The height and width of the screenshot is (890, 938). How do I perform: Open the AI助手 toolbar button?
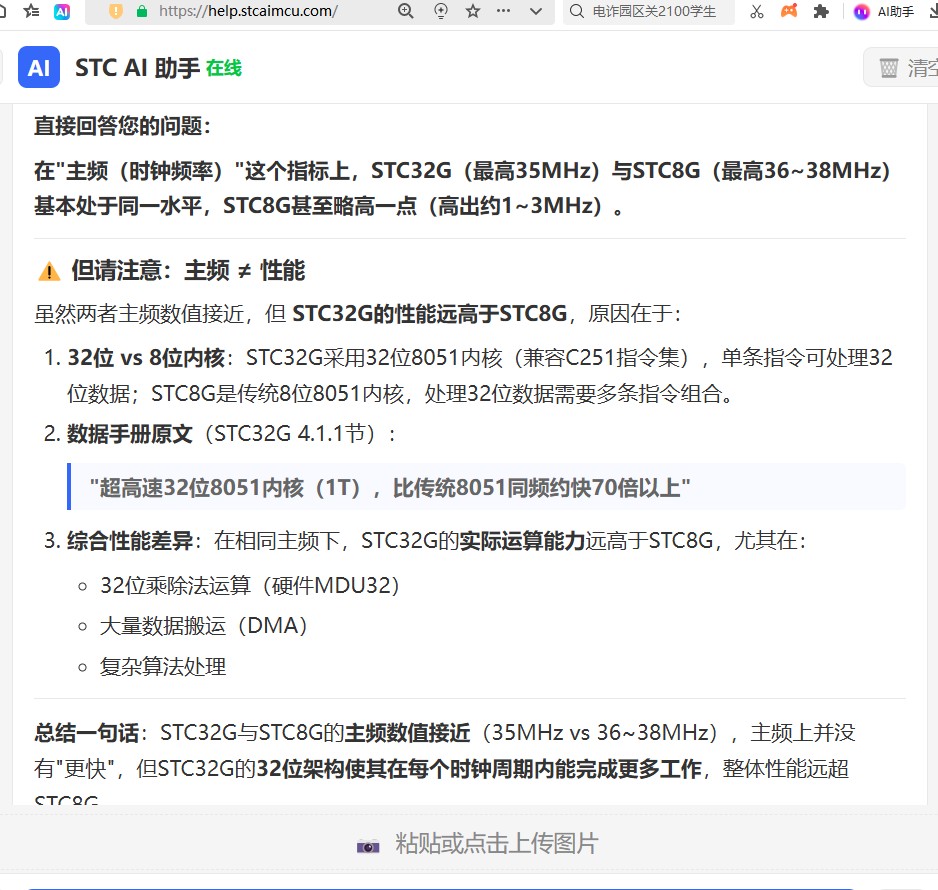pyautogui.click(x=885, y=11)
